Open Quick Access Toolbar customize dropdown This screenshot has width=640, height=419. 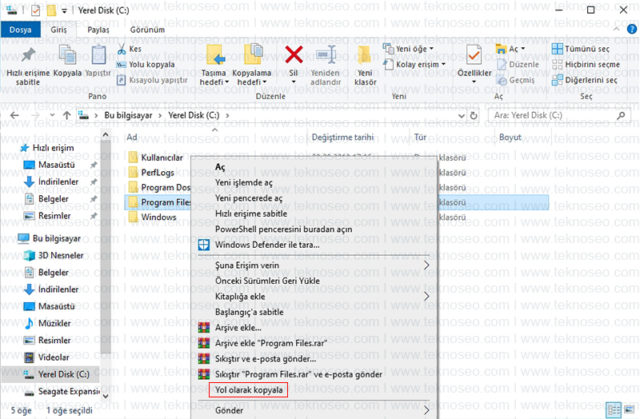coord(64,11)
